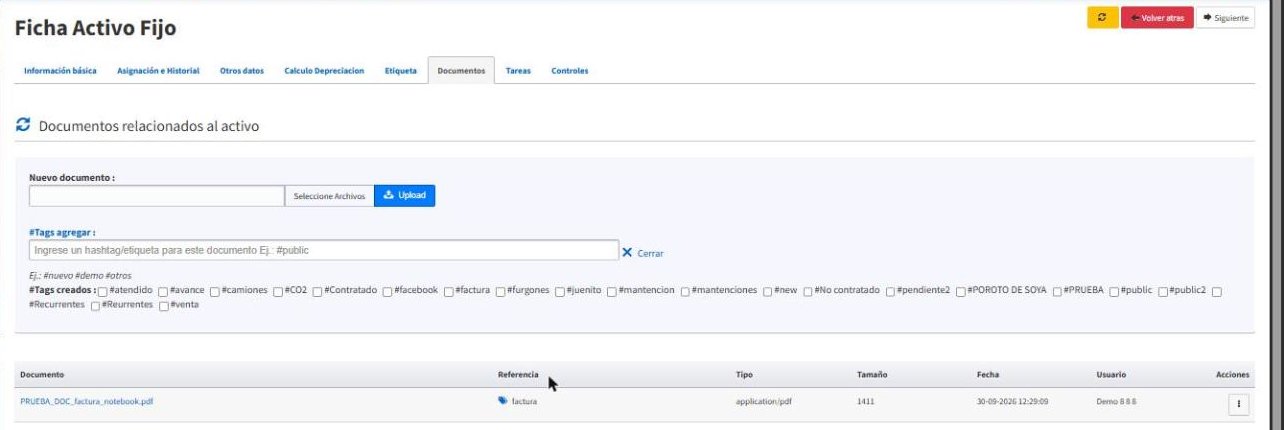Click the date 30-09-2026 12:29:09
1284x430 pixels.
(1012, 402)
